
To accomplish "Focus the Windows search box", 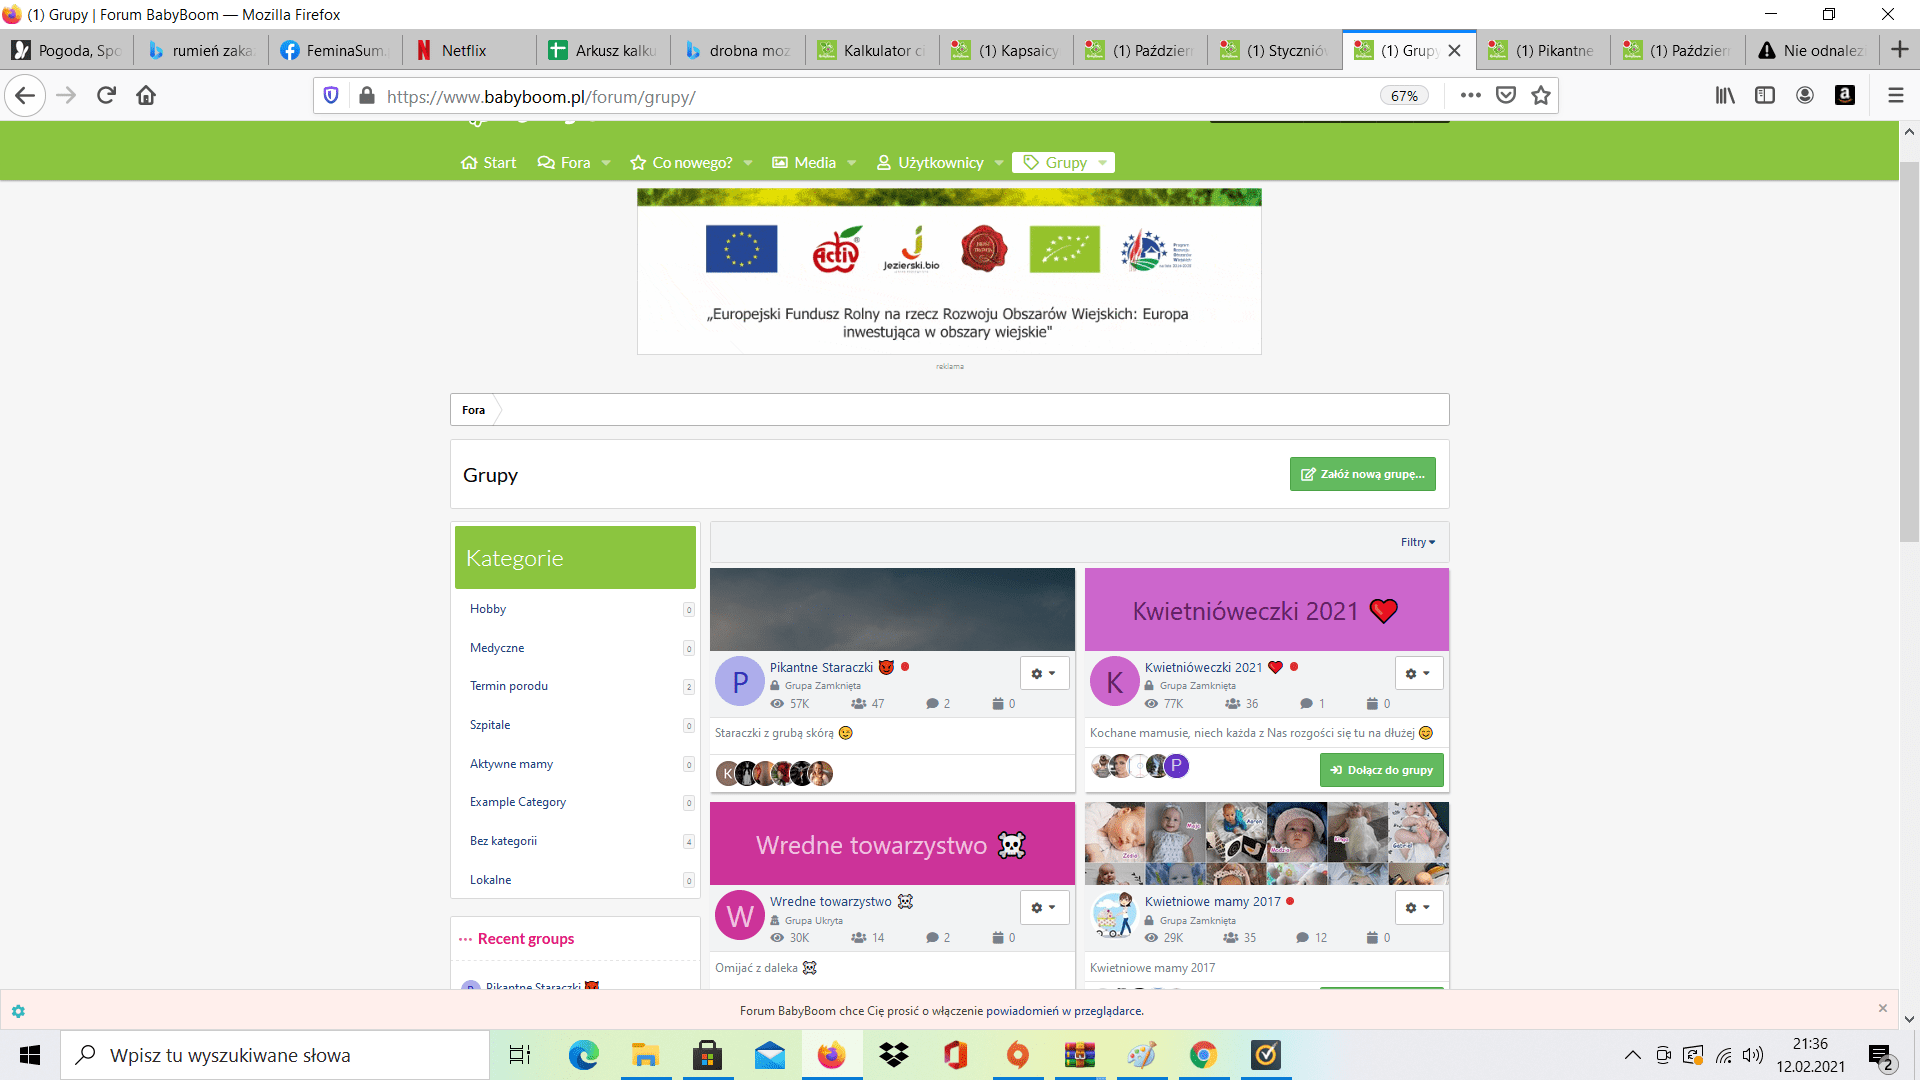I will coord(275,1055).
